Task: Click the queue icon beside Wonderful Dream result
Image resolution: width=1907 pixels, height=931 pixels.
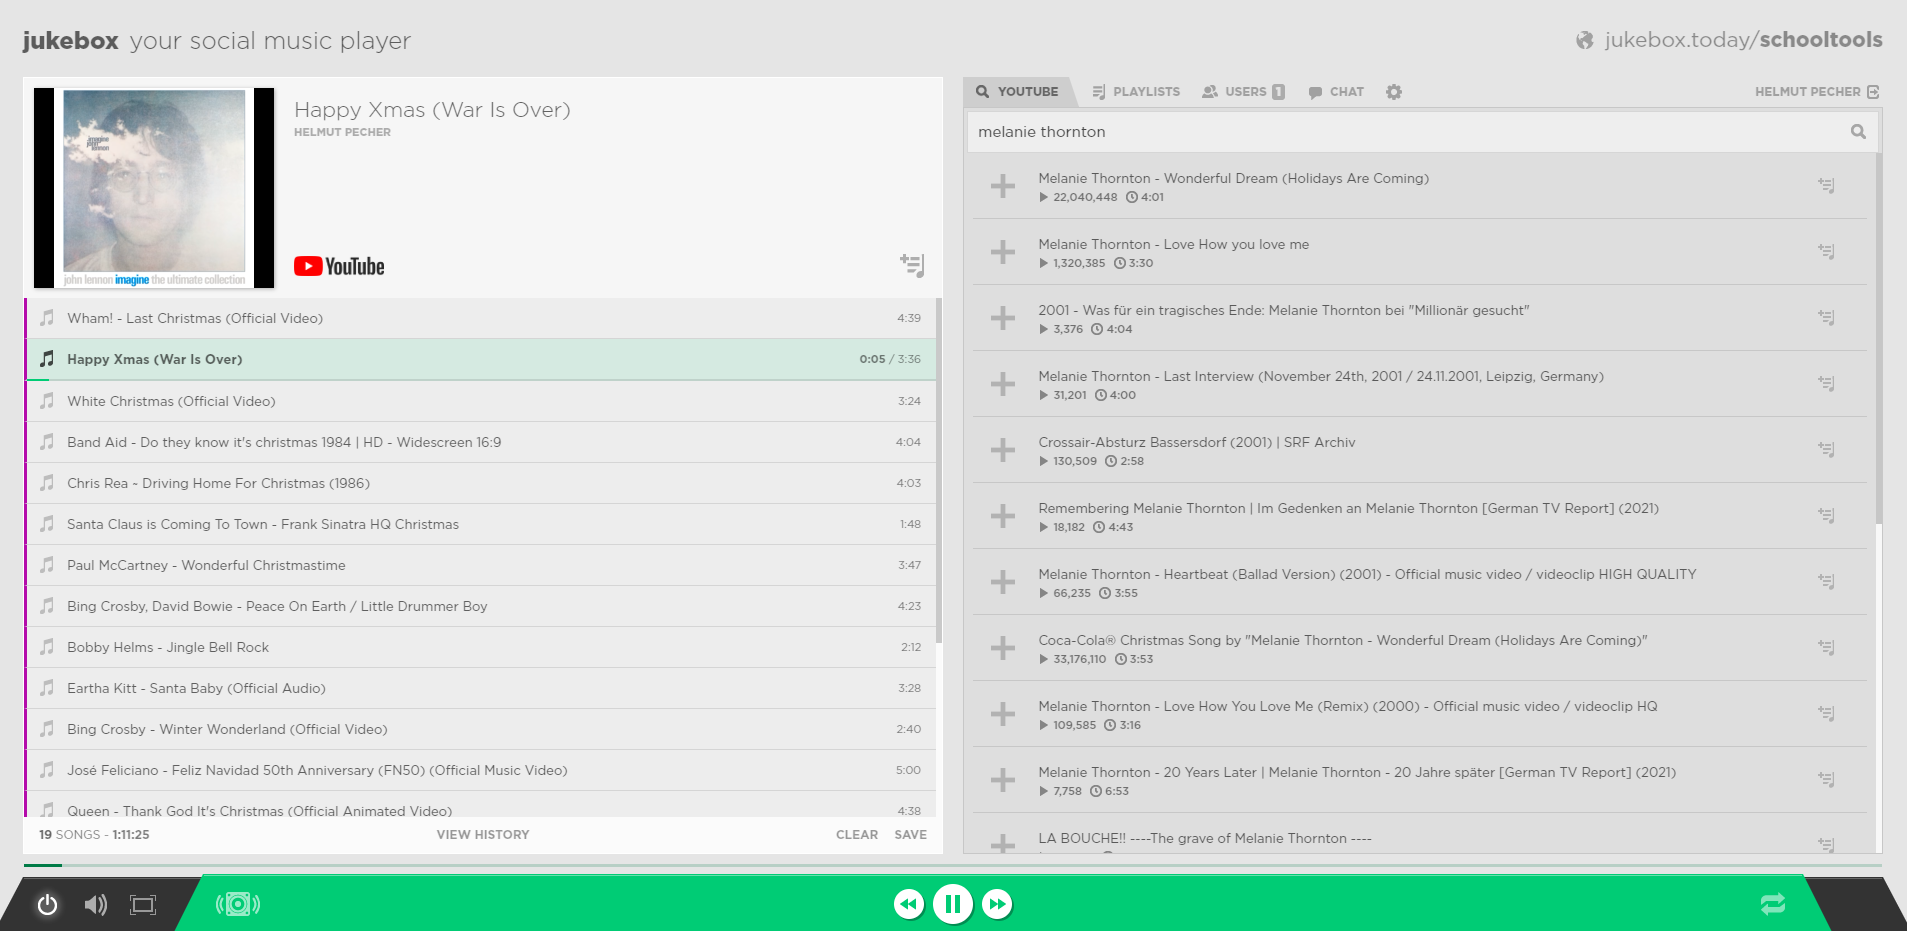Action: click(1827, 185)
